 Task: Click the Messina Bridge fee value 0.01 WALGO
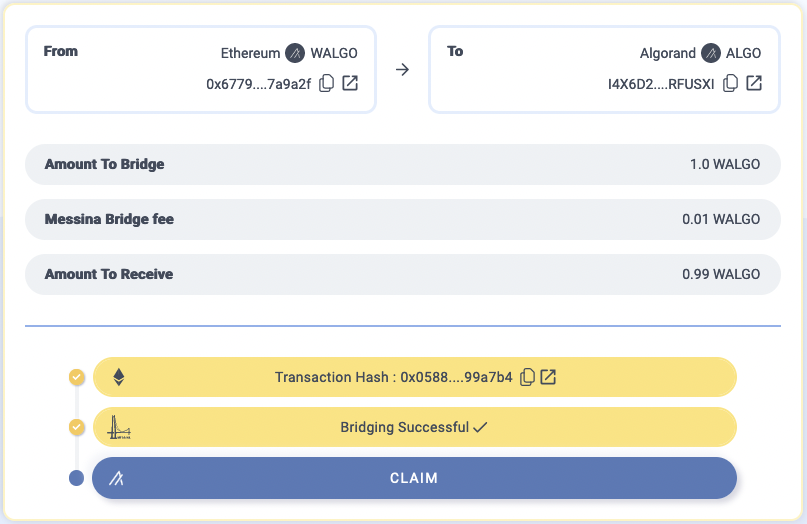721,219
